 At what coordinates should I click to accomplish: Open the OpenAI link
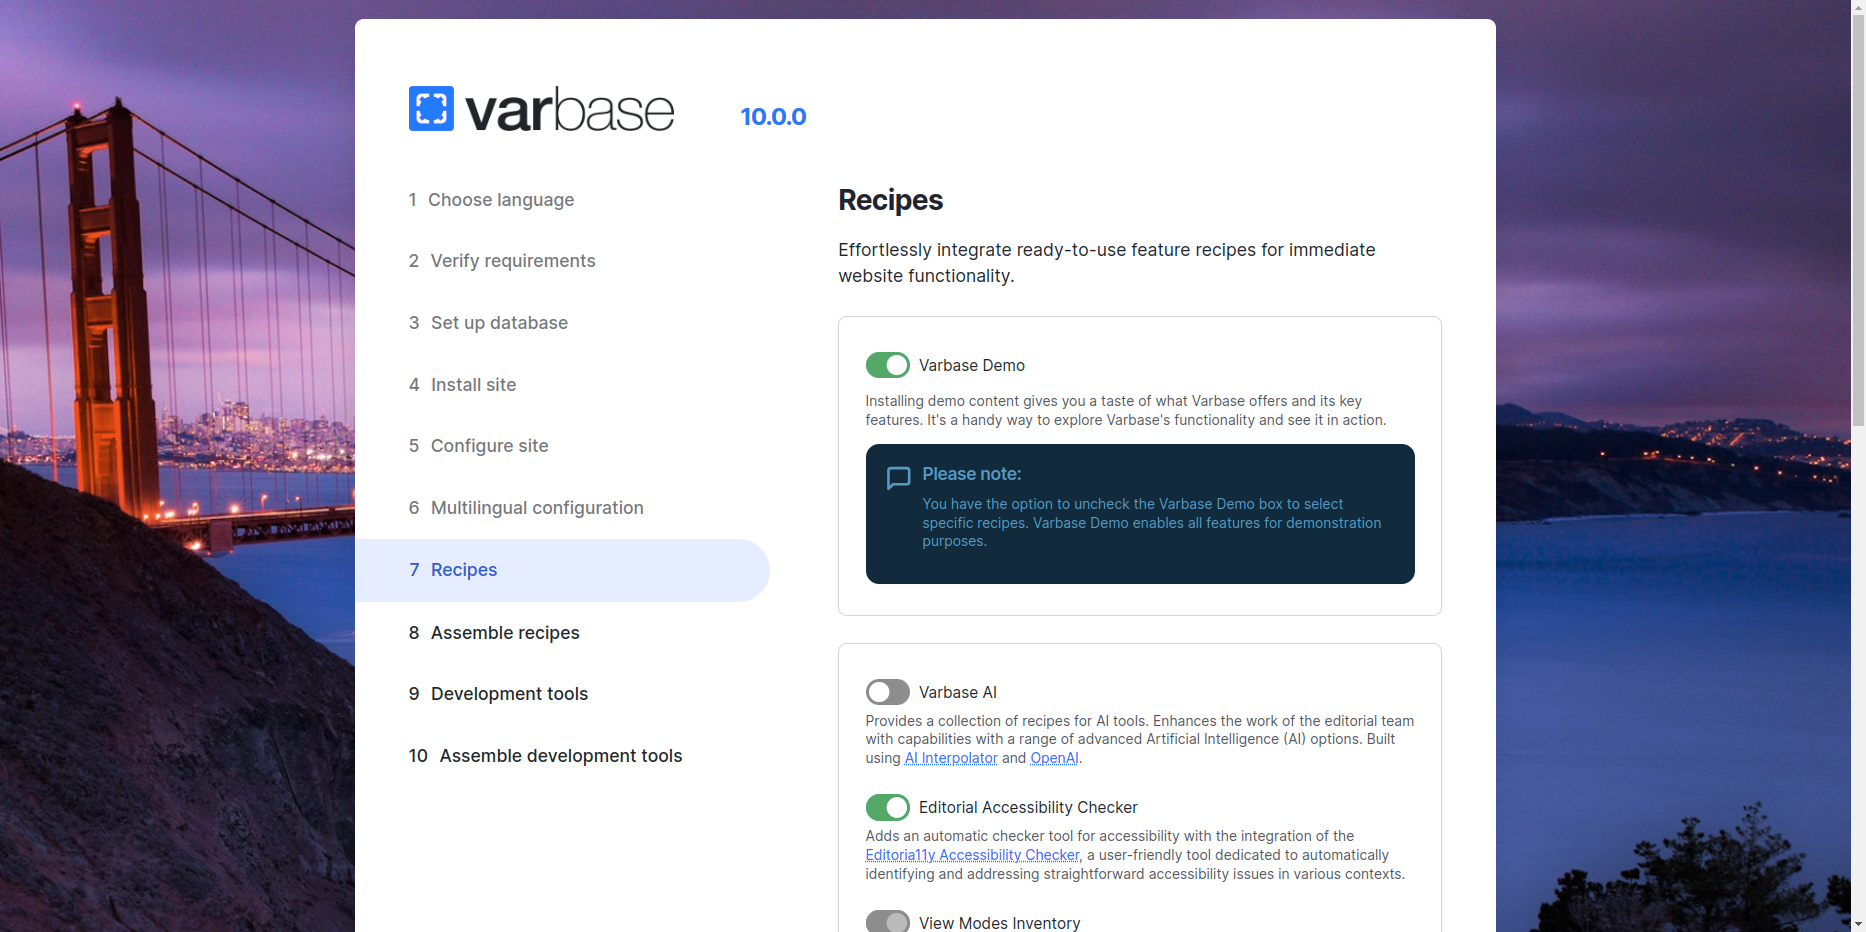(x=1054, y=758)
